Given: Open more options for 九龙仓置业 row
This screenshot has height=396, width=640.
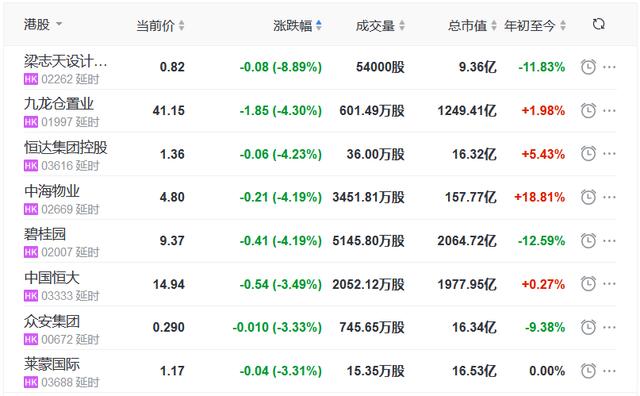Looking at the screenshot, I should tap(609, 111).
